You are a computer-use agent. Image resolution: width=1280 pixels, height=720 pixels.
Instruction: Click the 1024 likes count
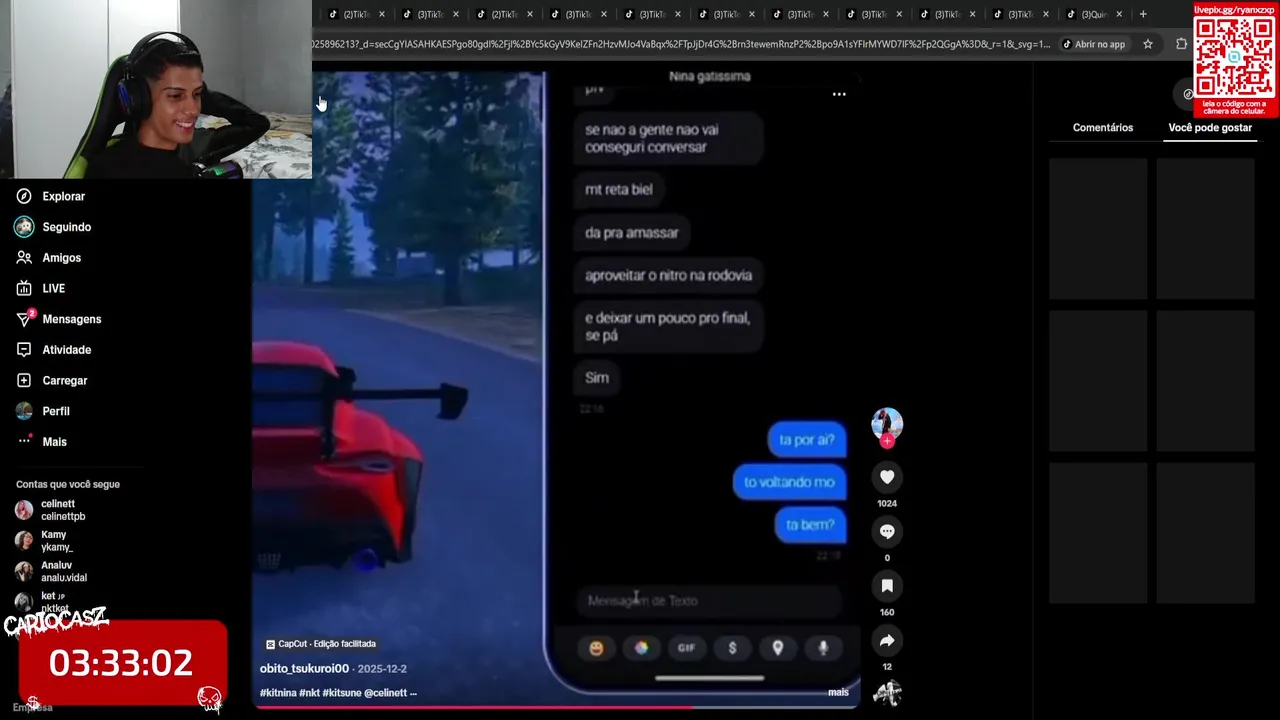(x=887, y=504)
